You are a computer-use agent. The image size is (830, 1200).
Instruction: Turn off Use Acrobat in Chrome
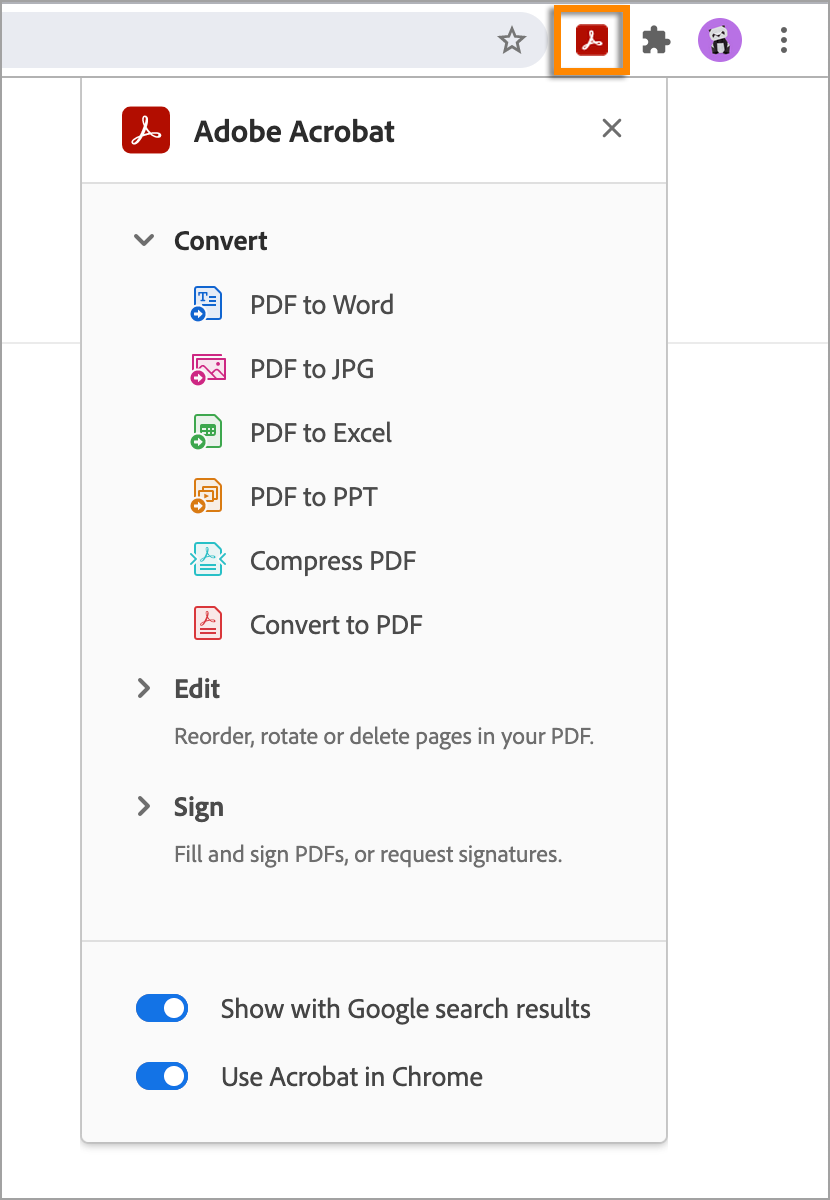(x=162, y=1076)
